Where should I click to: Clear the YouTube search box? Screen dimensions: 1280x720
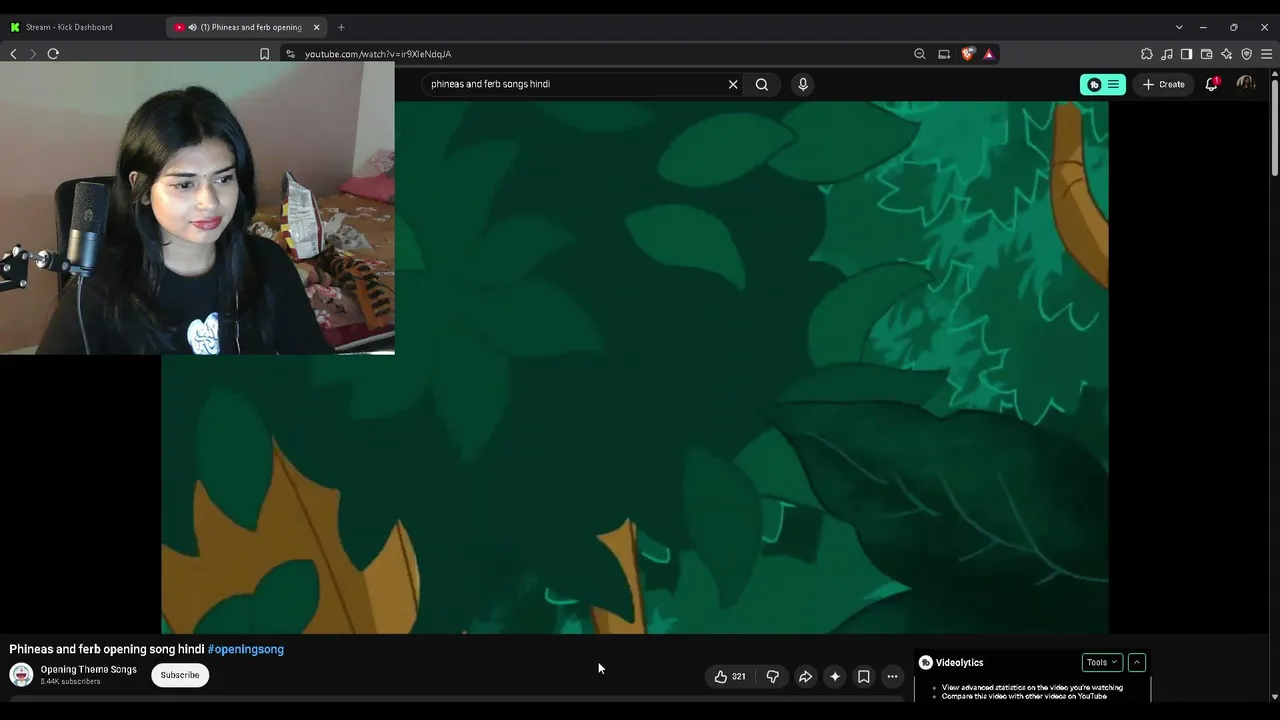(733, 84)
